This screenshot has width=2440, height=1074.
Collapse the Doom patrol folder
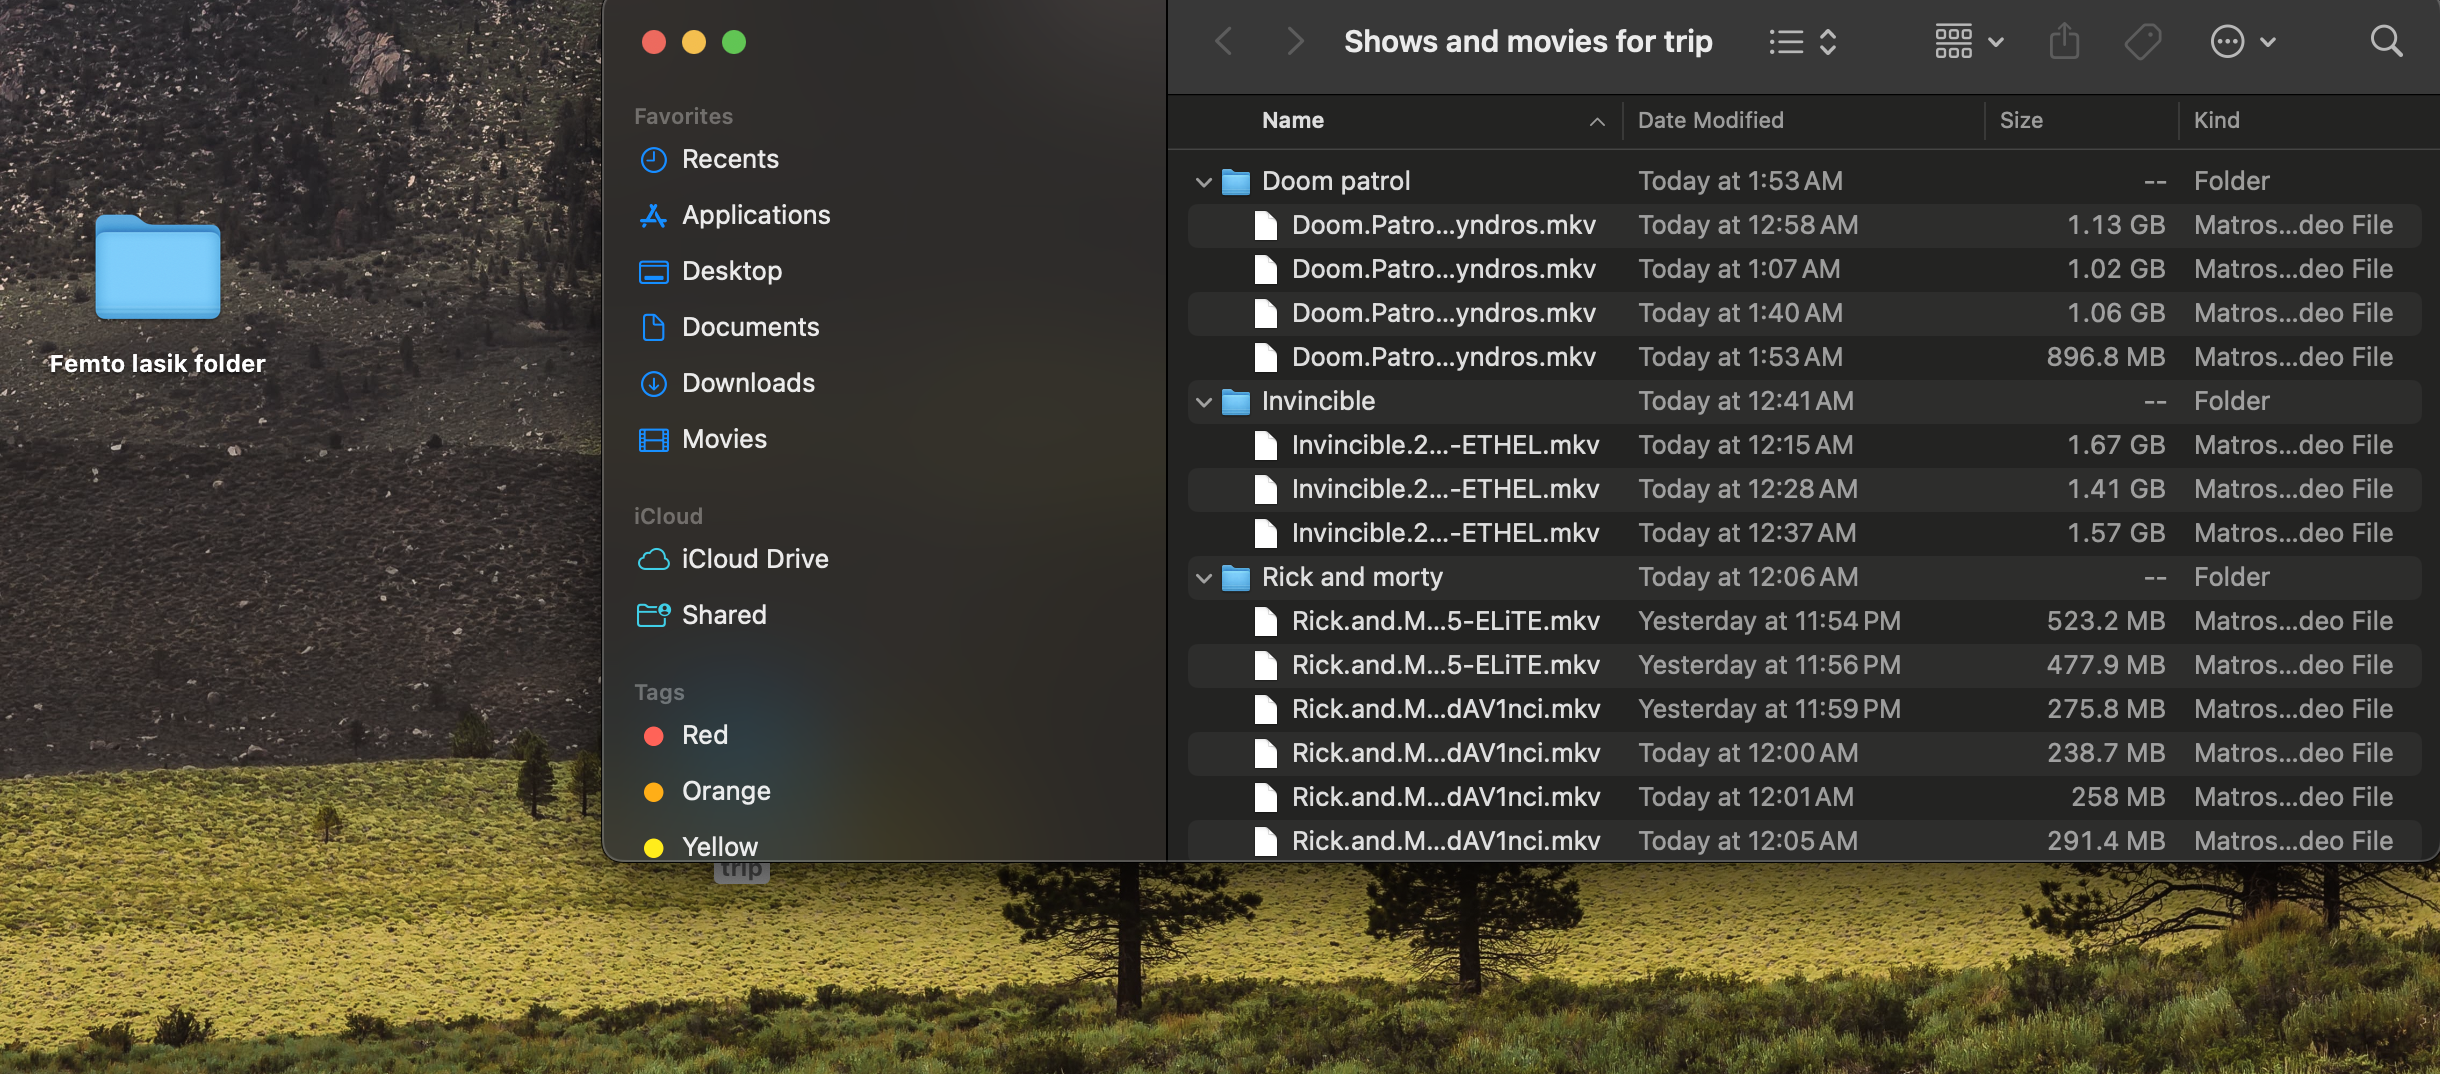coord(1203,182)
